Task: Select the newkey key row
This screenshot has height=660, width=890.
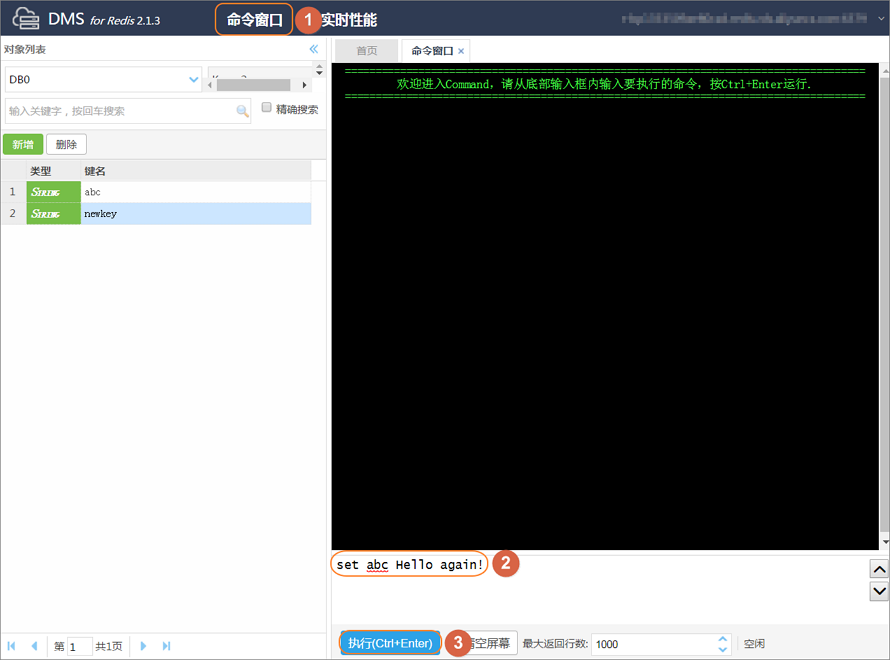Action: point(156,213)
